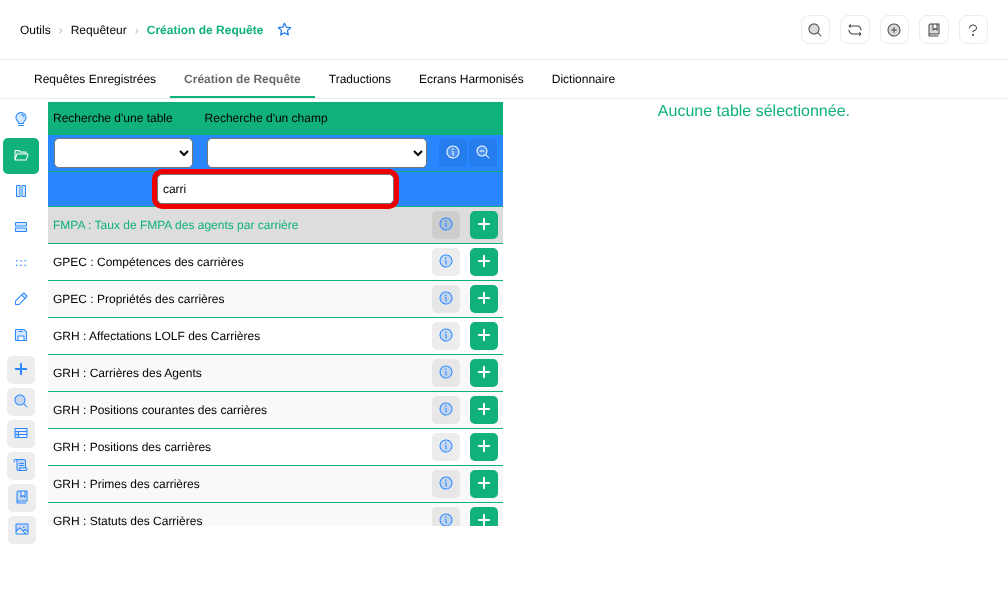Click the Création de Requête tab
This screenshot has height=600, width=1008.
(x=242, y=79)
